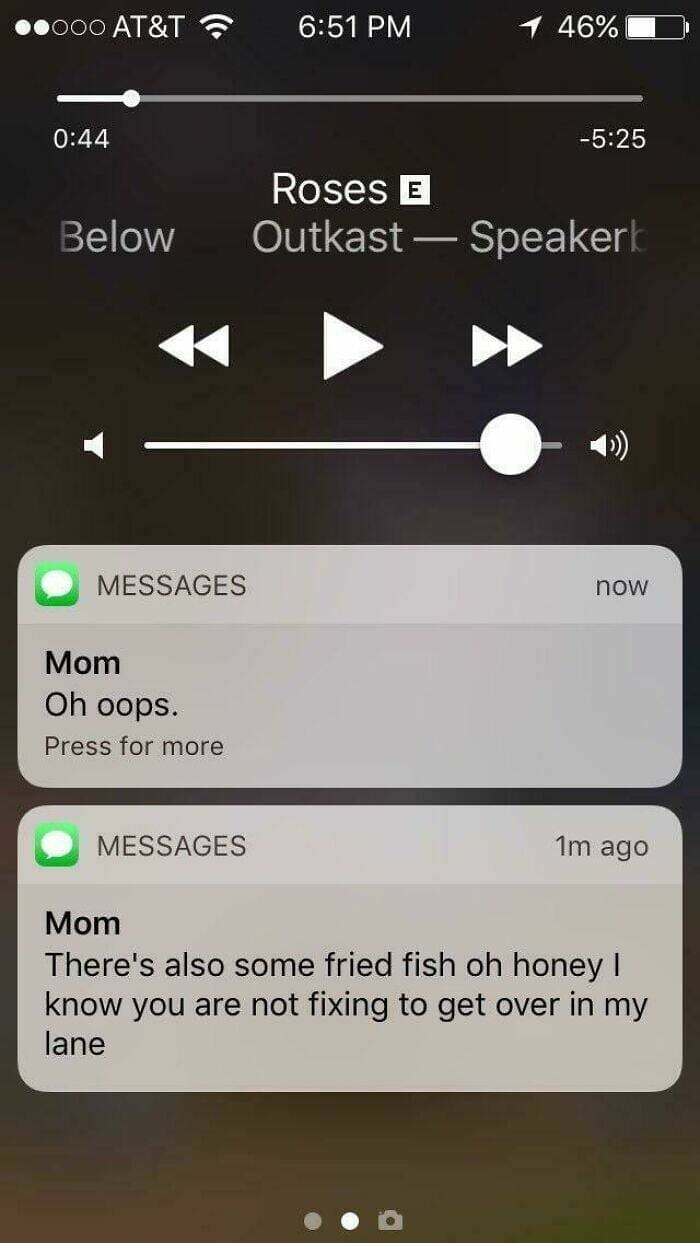Tap the song progress scrubber knob
700x1243 pixels.
[x=131, y=98]
